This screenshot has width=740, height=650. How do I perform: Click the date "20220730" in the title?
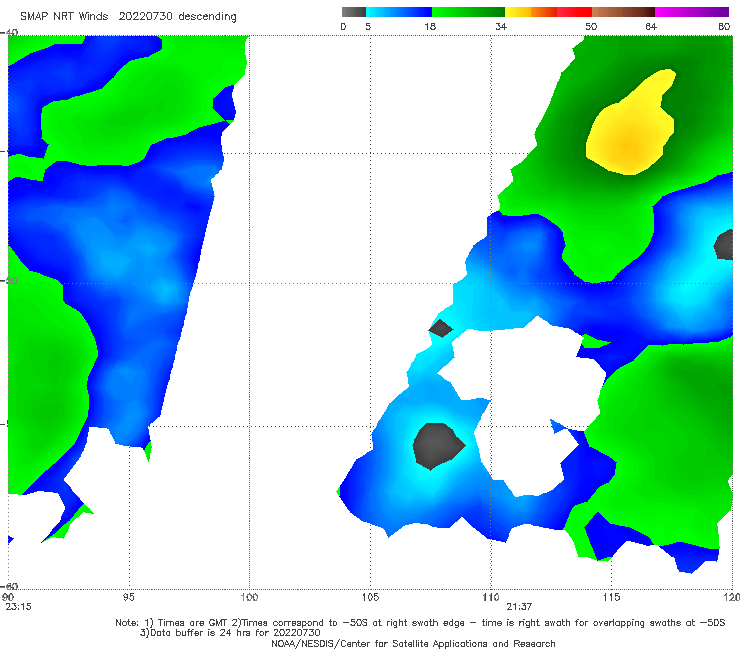coord(145,17)
